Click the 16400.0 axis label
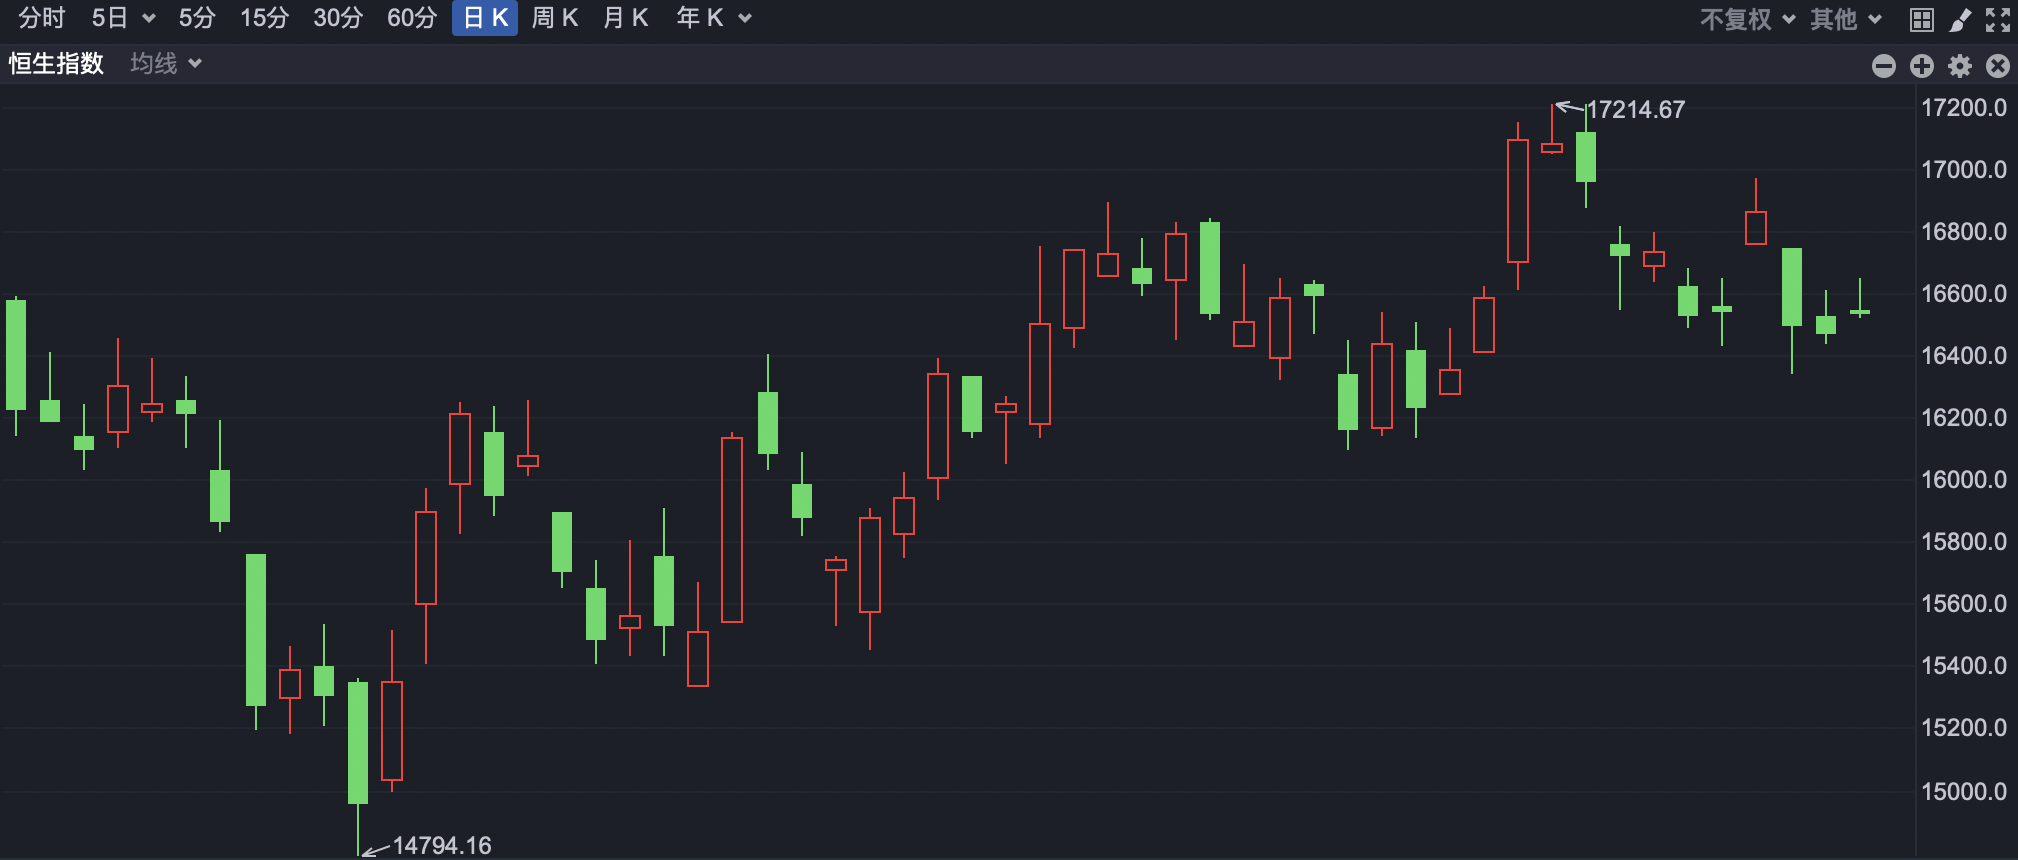 tap(1964, 356)
